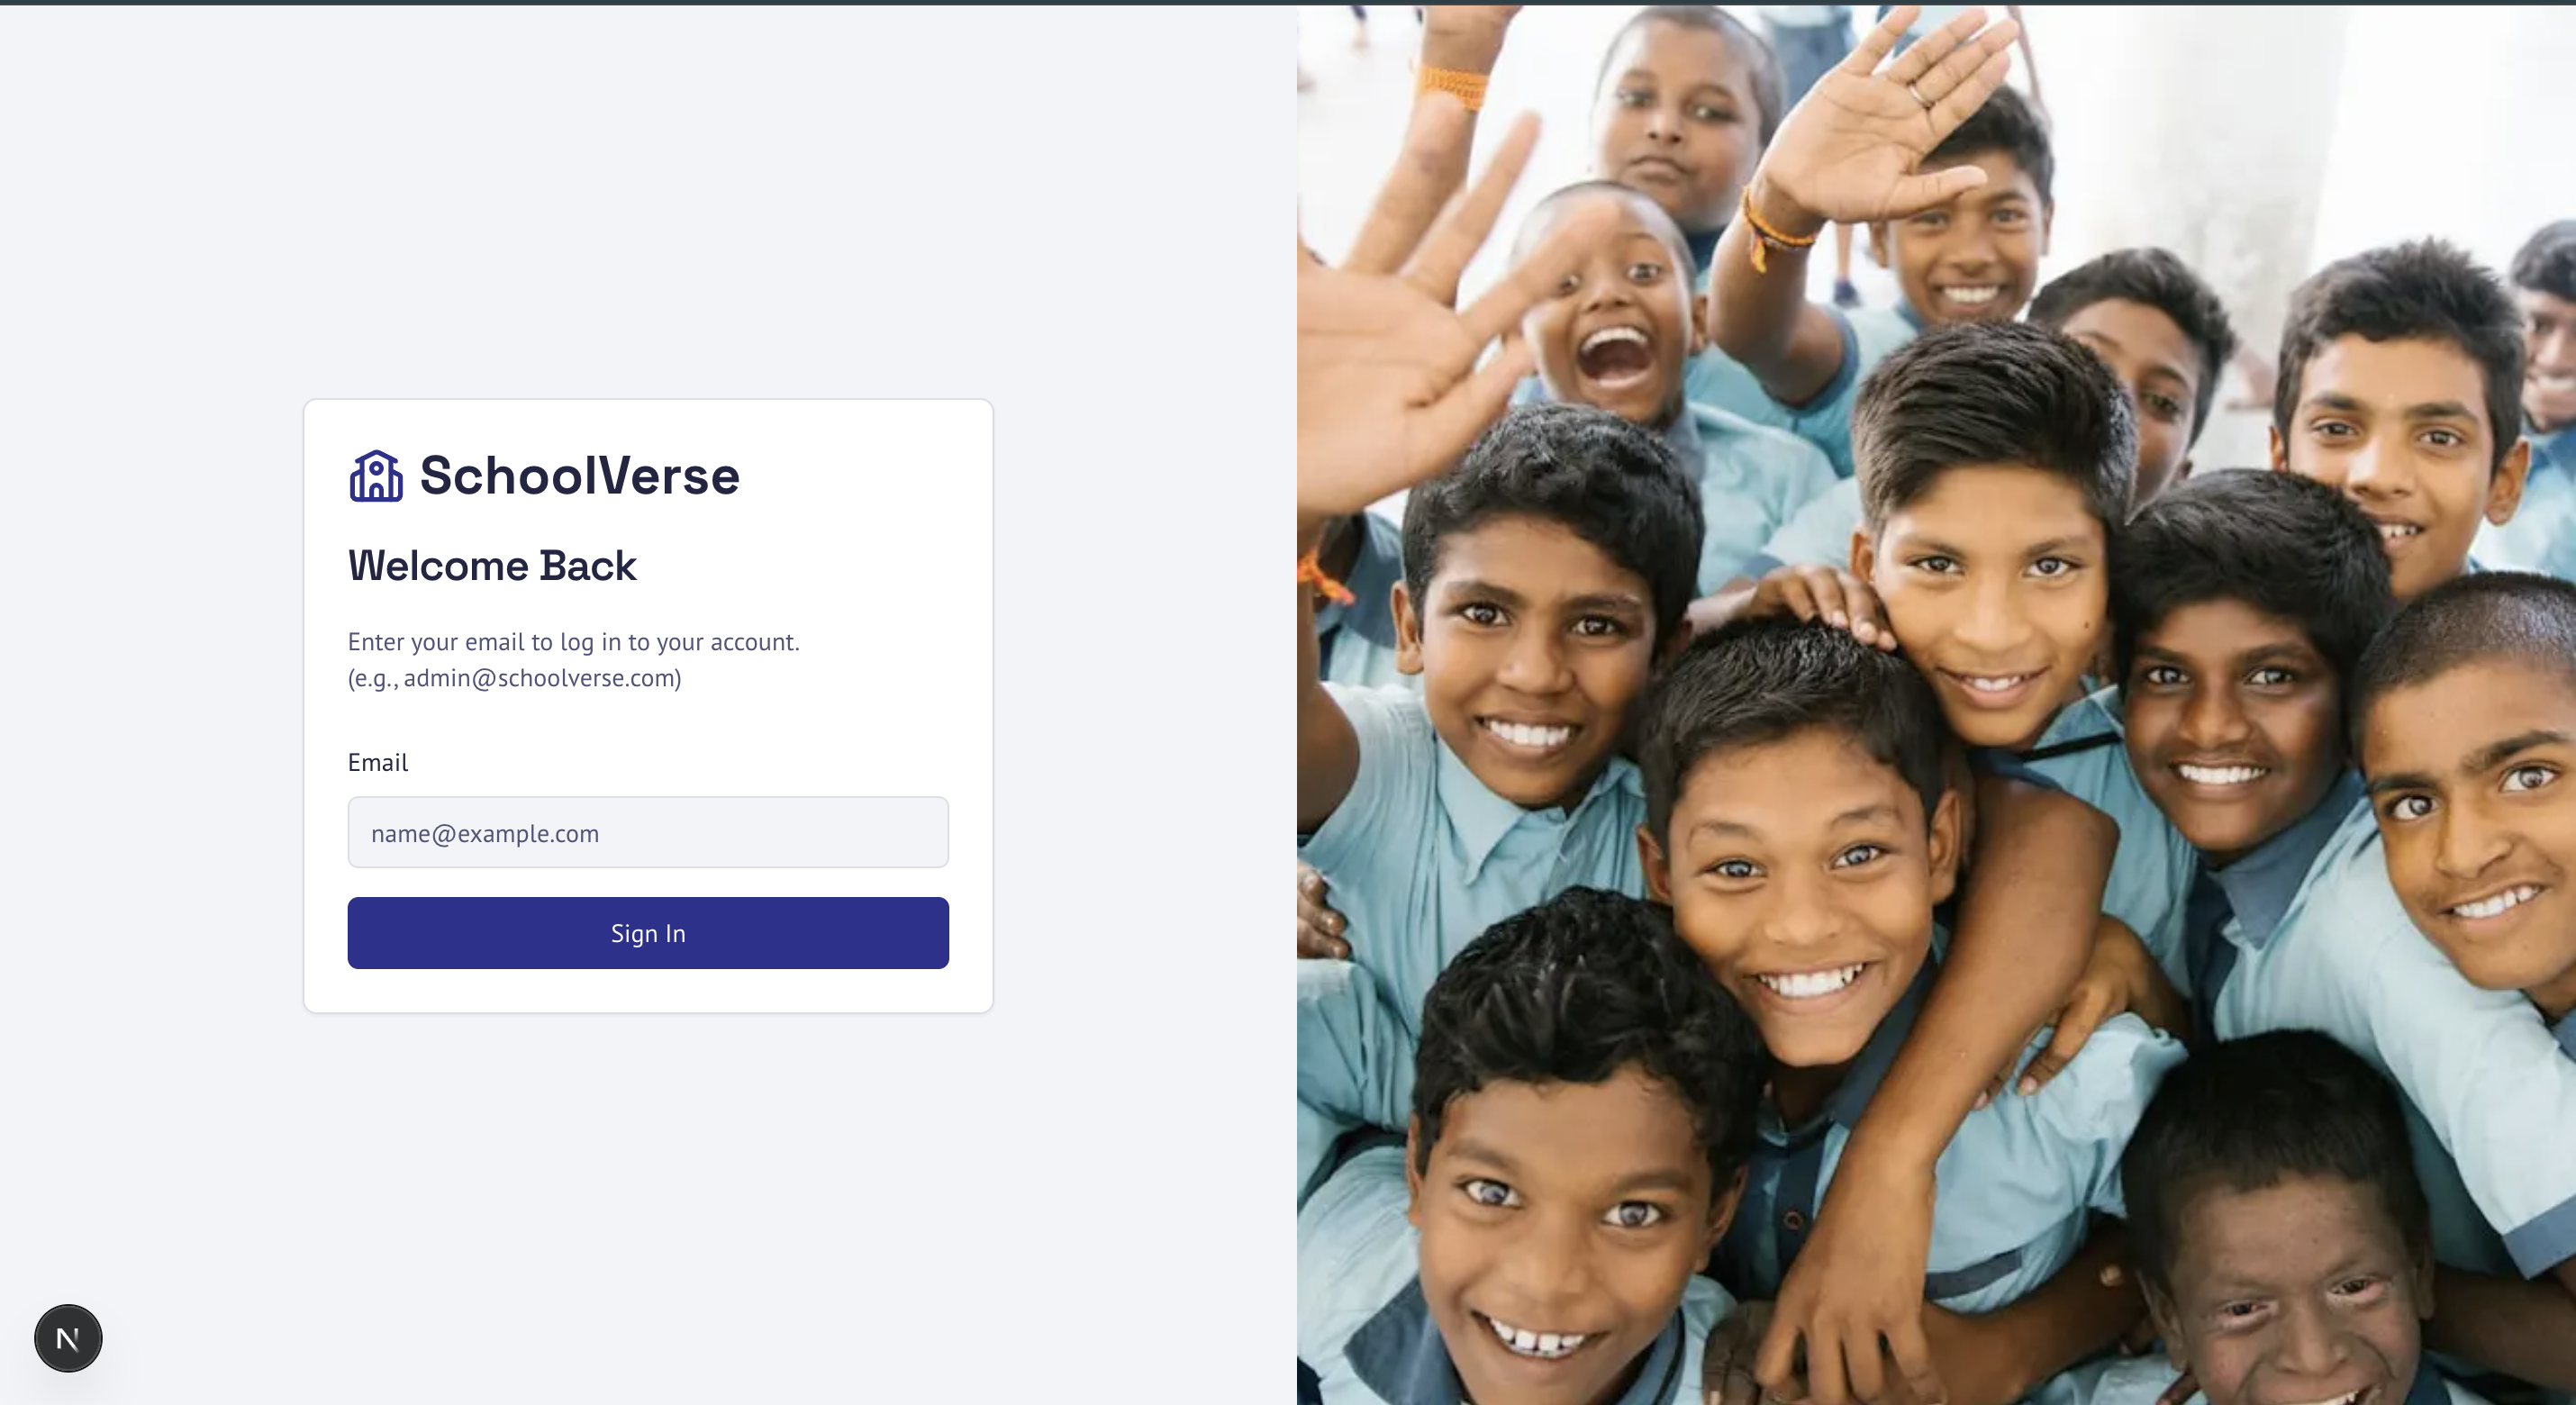Focus the Email input field

pyautogui.click(x=648, y=832)
